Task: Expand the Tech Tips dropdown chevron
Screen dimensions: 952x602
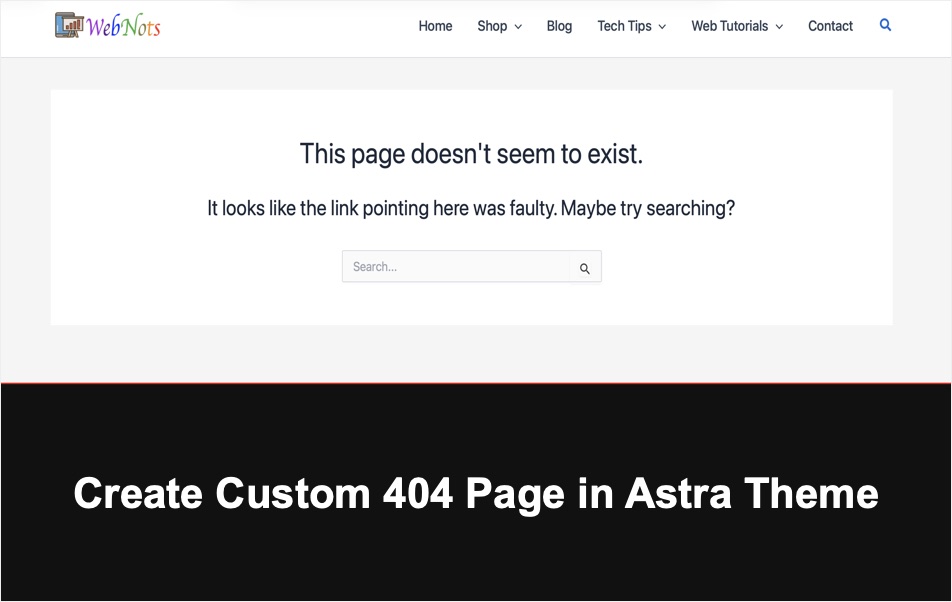Action: click(x=662, y=27)
